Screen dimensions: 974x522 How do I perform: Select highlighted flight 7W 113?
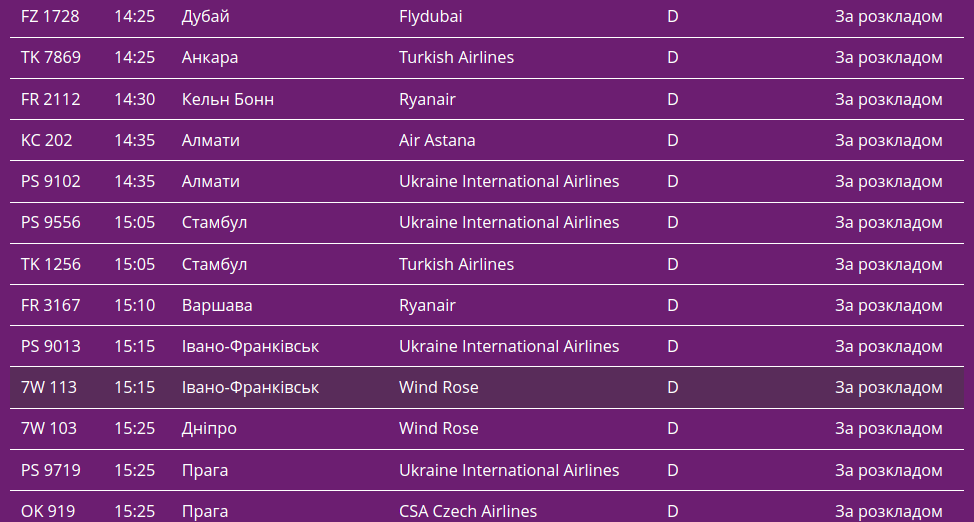tap(49, 387)
